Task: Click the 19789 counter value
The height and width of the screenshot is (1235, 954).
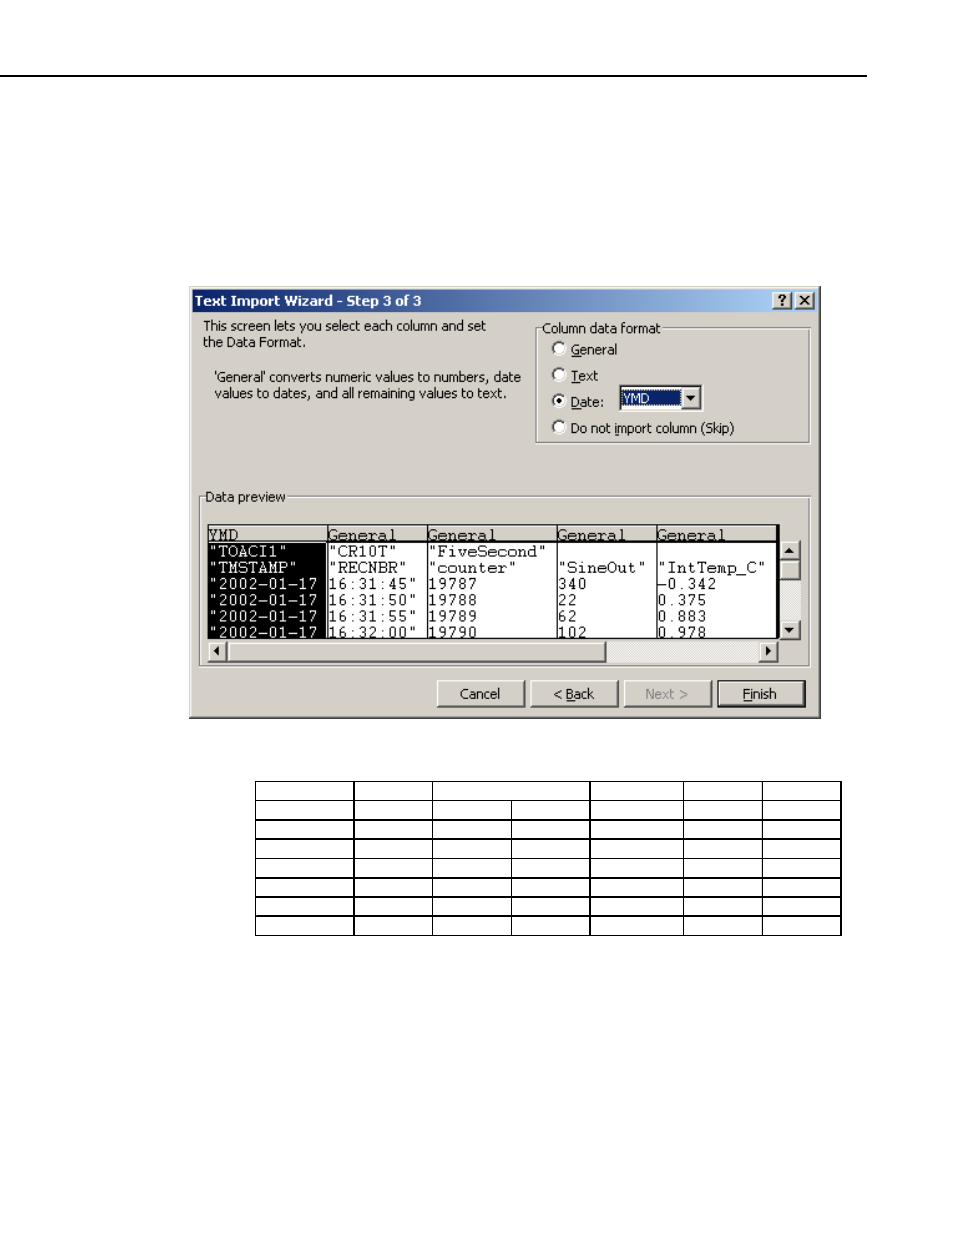Action: pyautogui.click(x=453, y=616)
